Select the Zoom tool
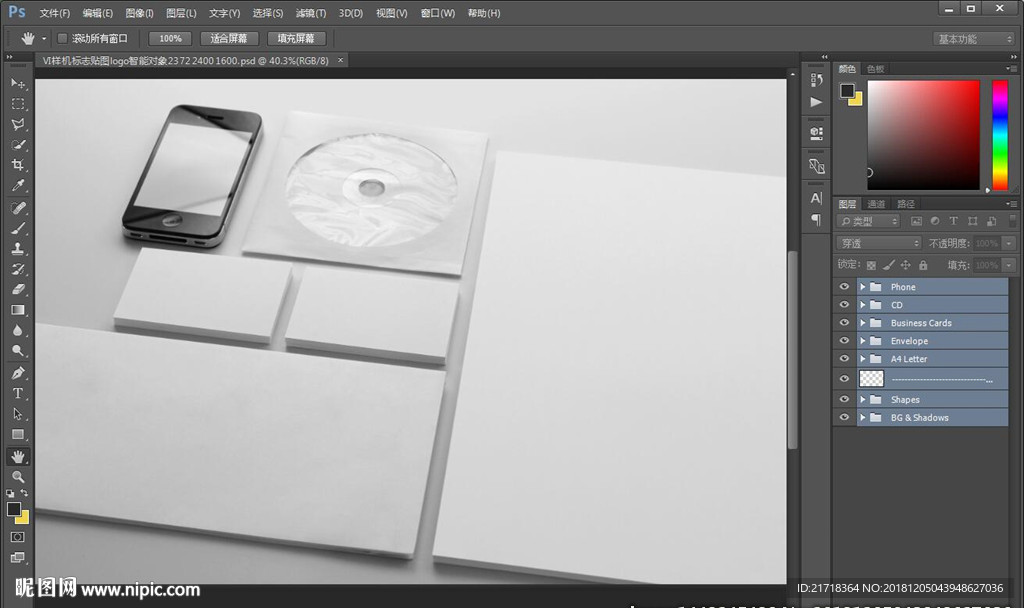The height and width of the screenshot is (608, 1024). coord(18,477)
